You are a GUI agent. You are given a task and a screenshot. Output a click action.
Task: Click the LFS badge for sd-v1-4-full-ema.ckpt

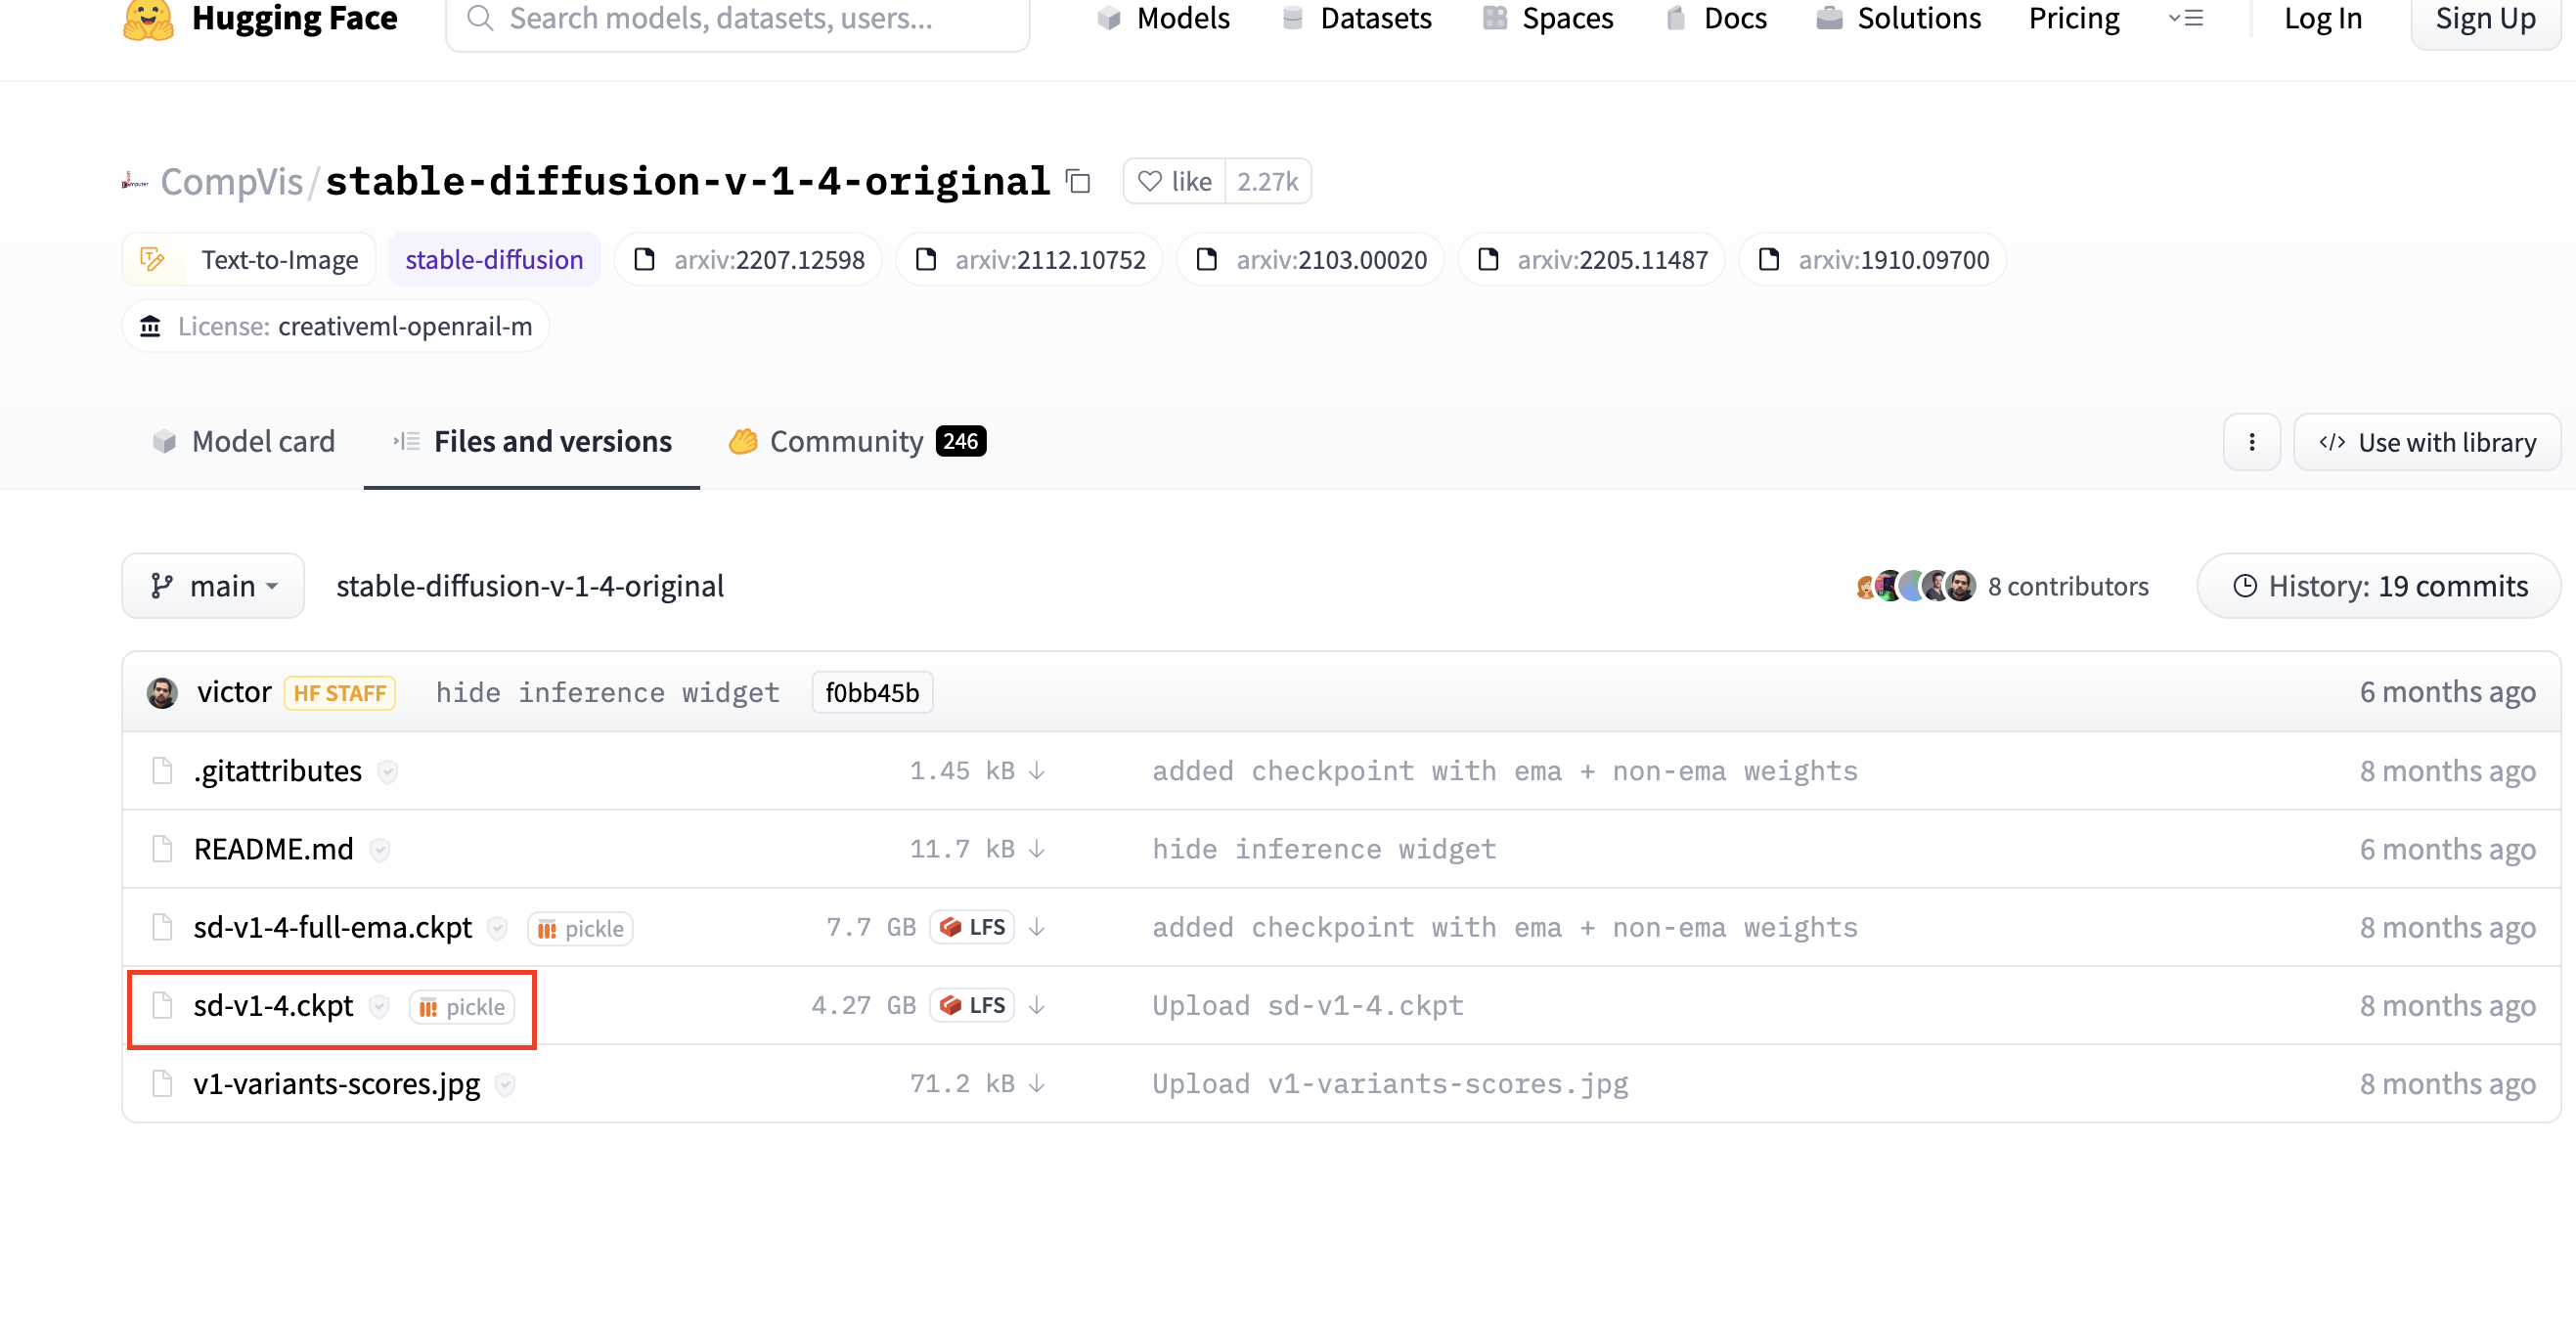coord(972,927)
